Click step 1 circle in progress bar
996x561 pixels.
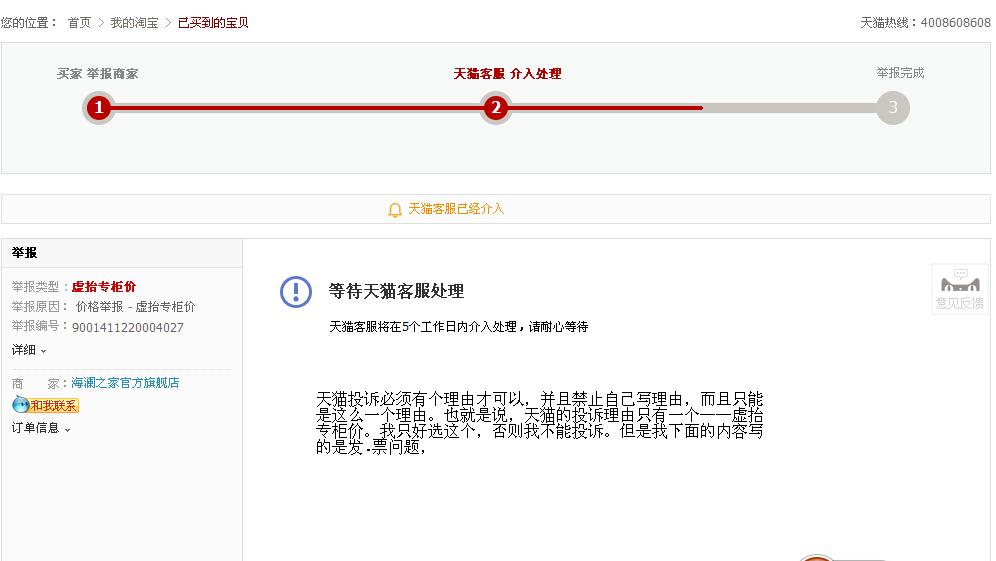click(x=98, y=107)
